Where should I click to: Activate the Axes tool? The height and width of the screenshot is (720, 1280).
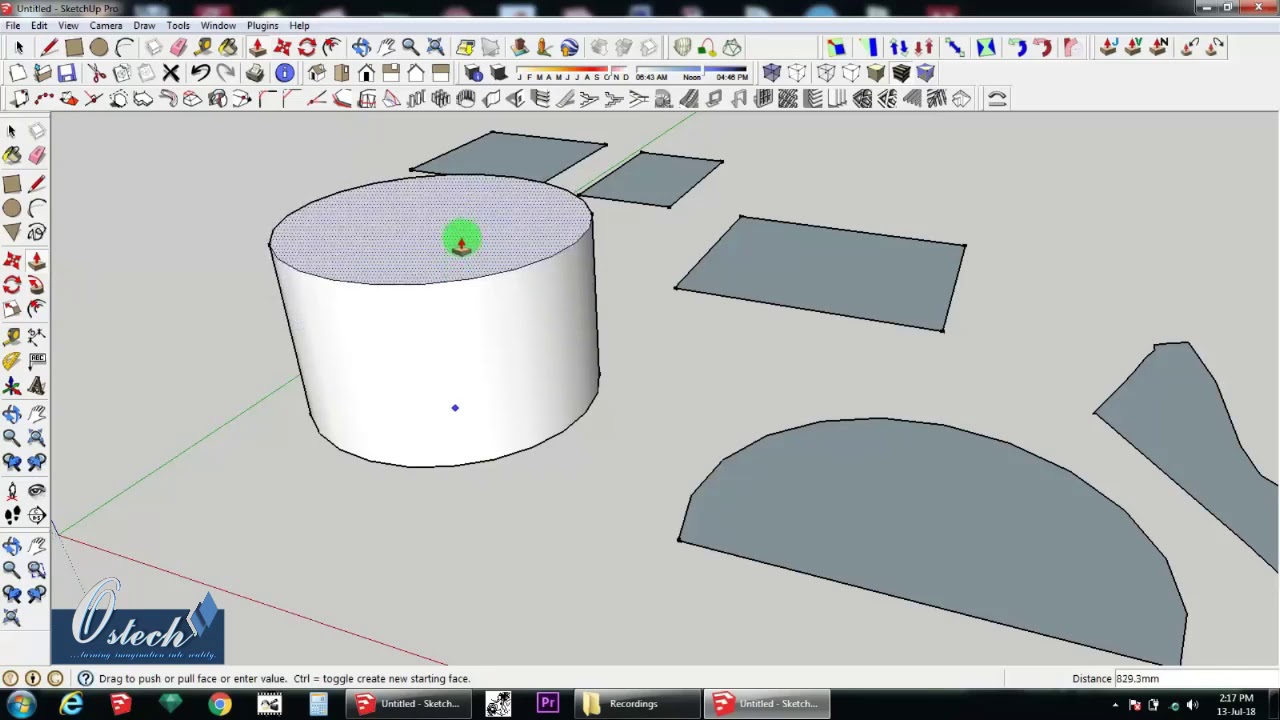[x=12, y=386]
